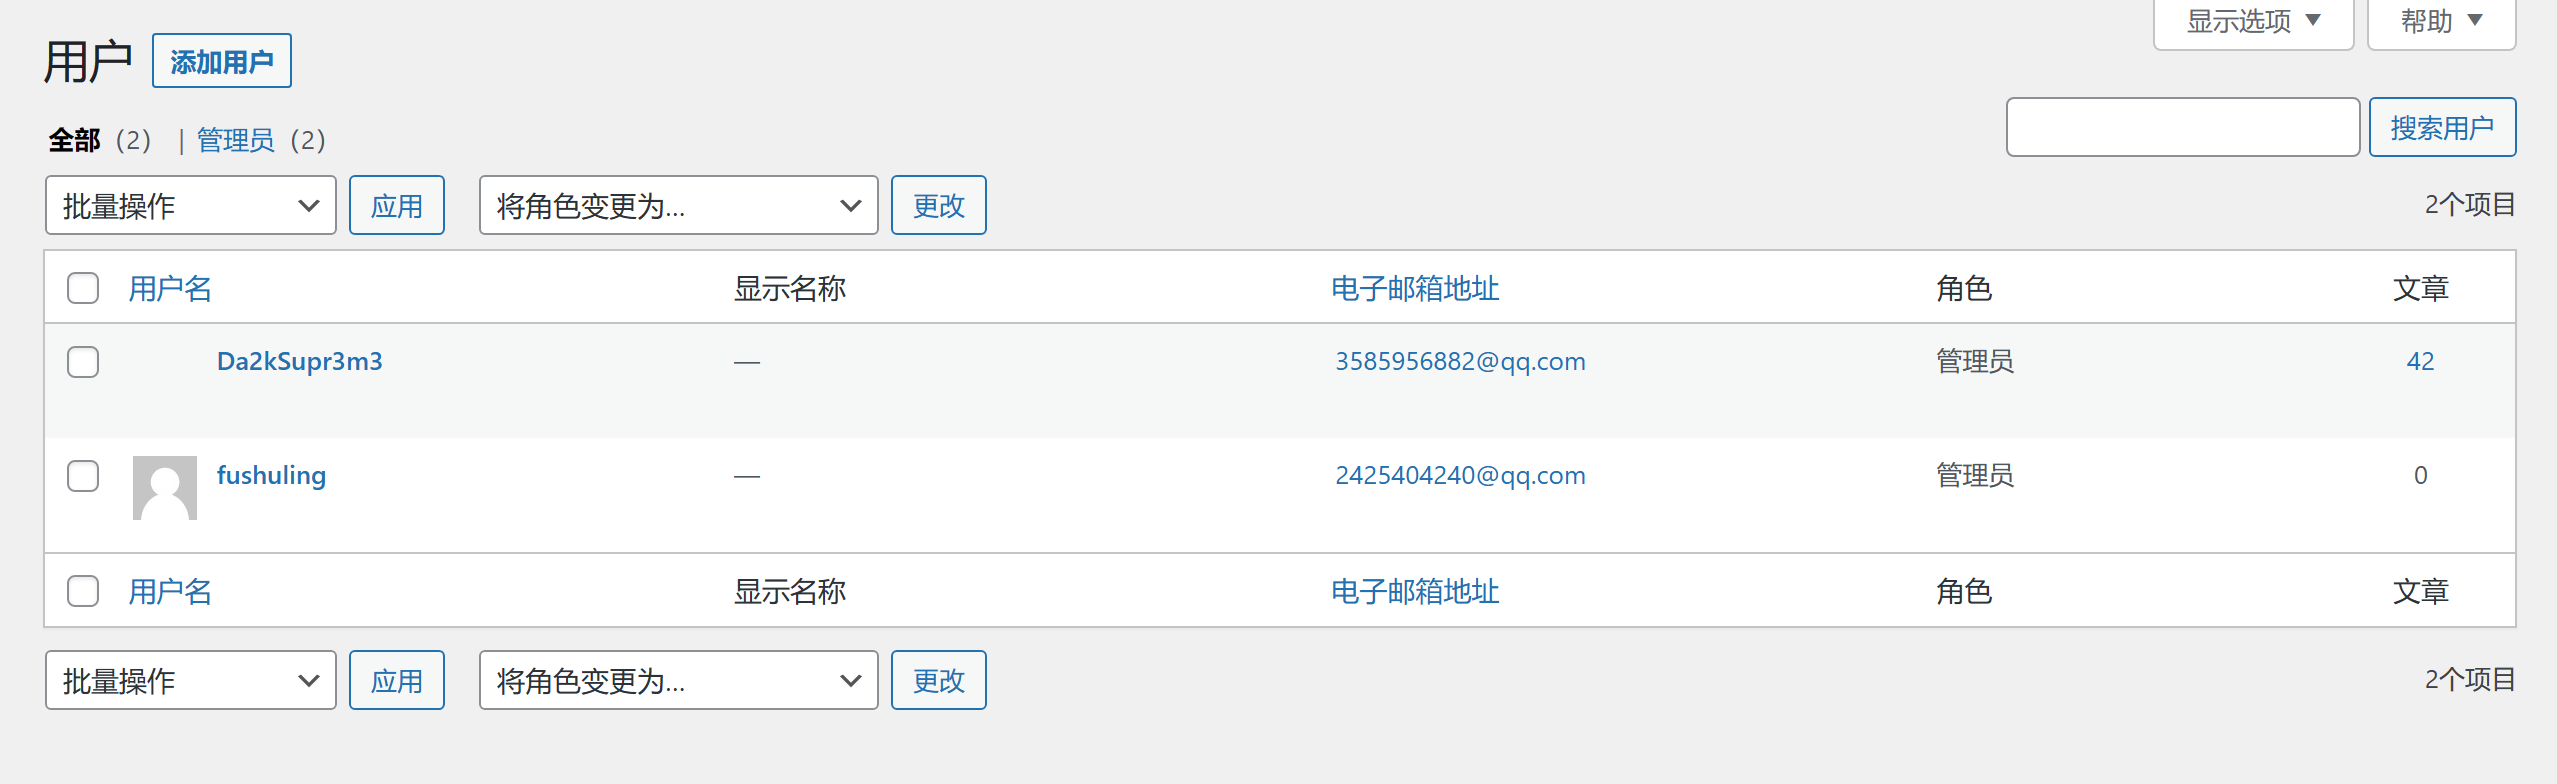This screenshot has height=784, width=2557.
Task: Open the bottom 批量操作 dropdown
Action: (x=191, y=681)
